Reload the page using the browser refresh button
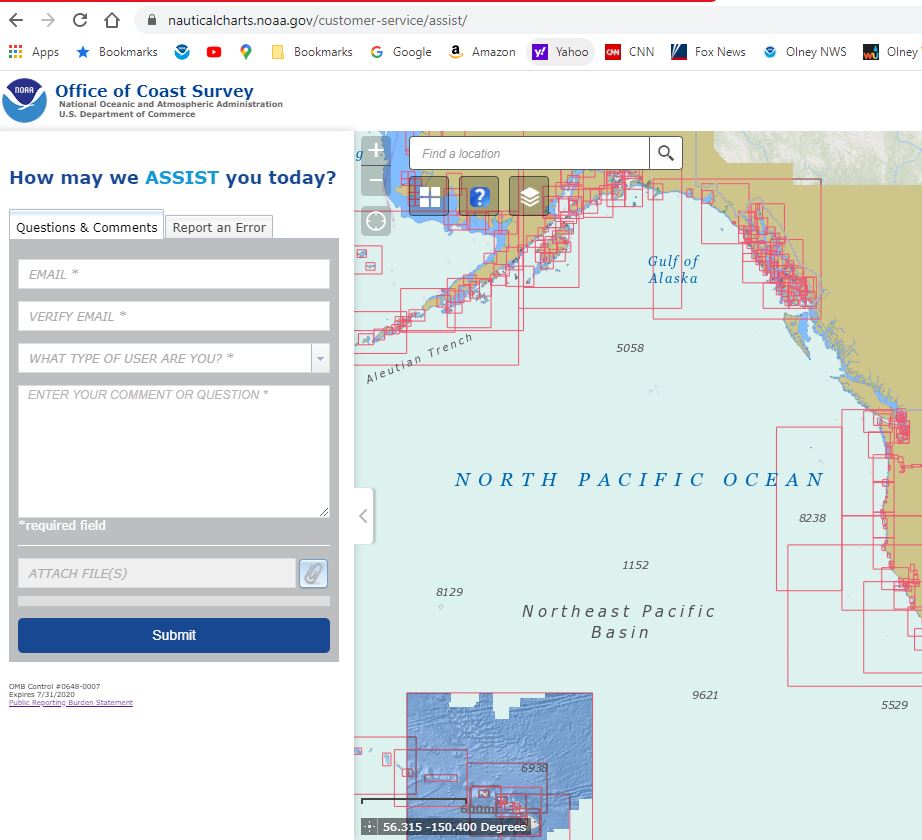The width and height of the screenshot is (922, 840). [80, 20]
